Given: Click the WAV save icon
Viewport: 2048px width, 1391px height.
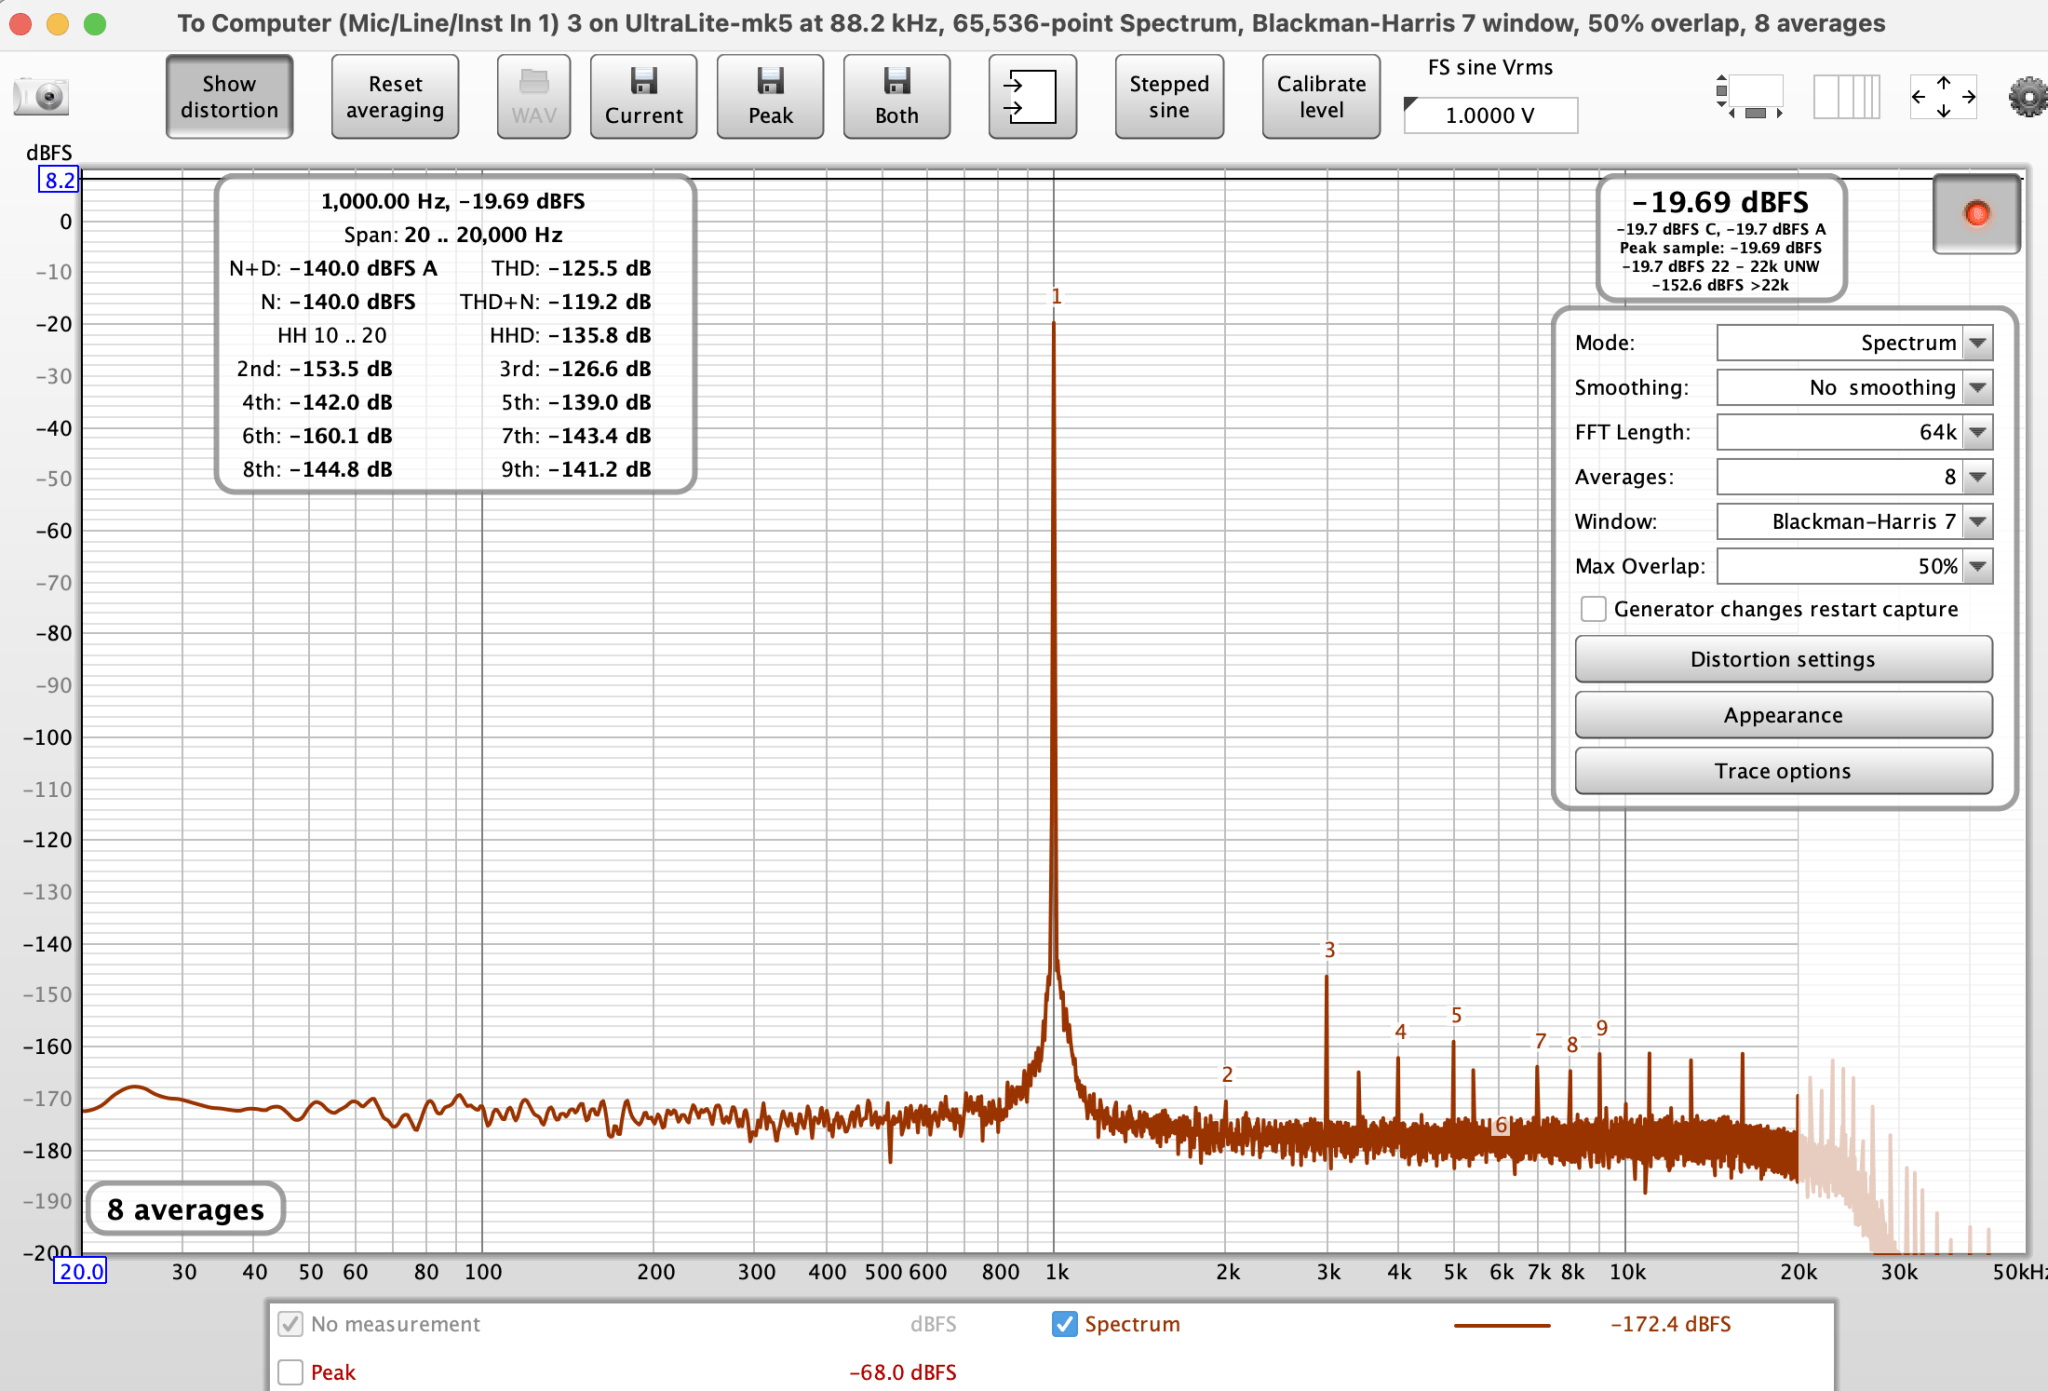Looking at the screenshot, I should 534,97.
